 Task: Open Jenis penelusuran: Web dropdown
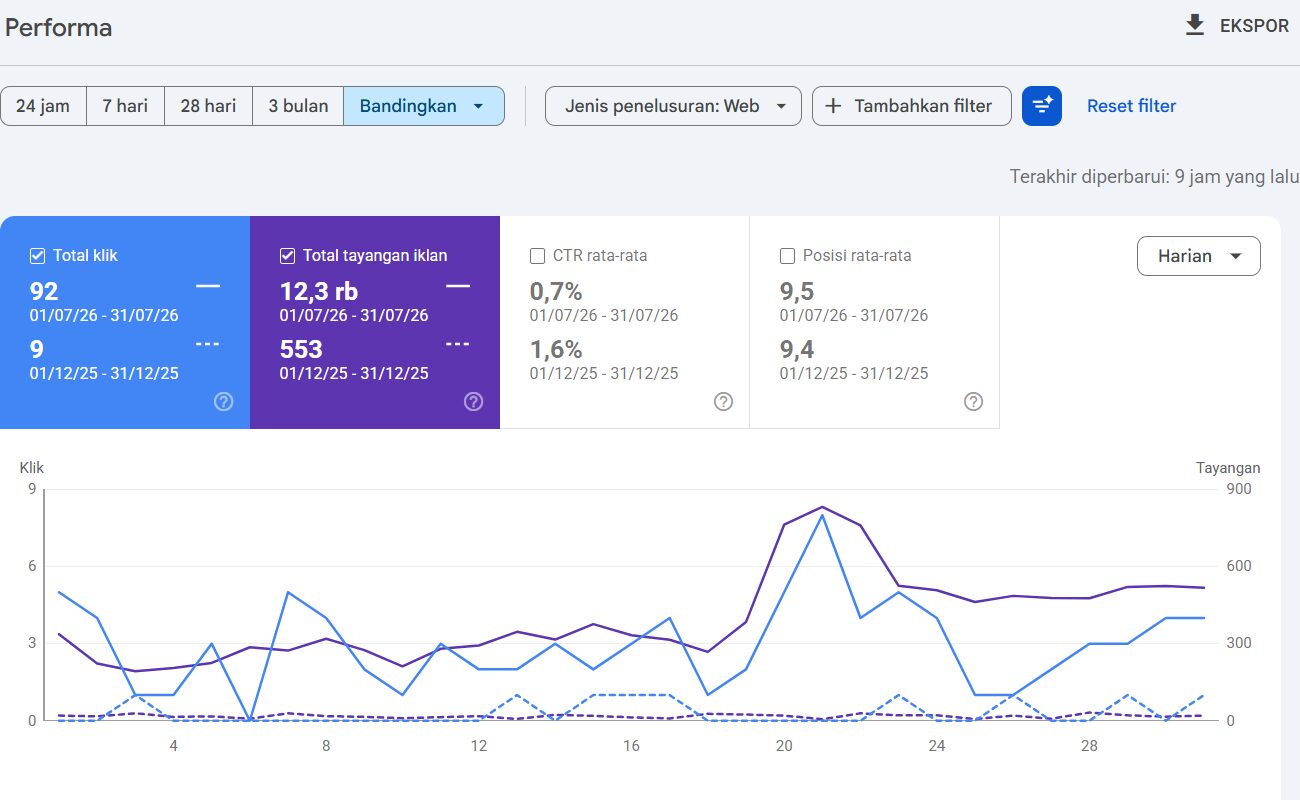click(x=673, y=106)
